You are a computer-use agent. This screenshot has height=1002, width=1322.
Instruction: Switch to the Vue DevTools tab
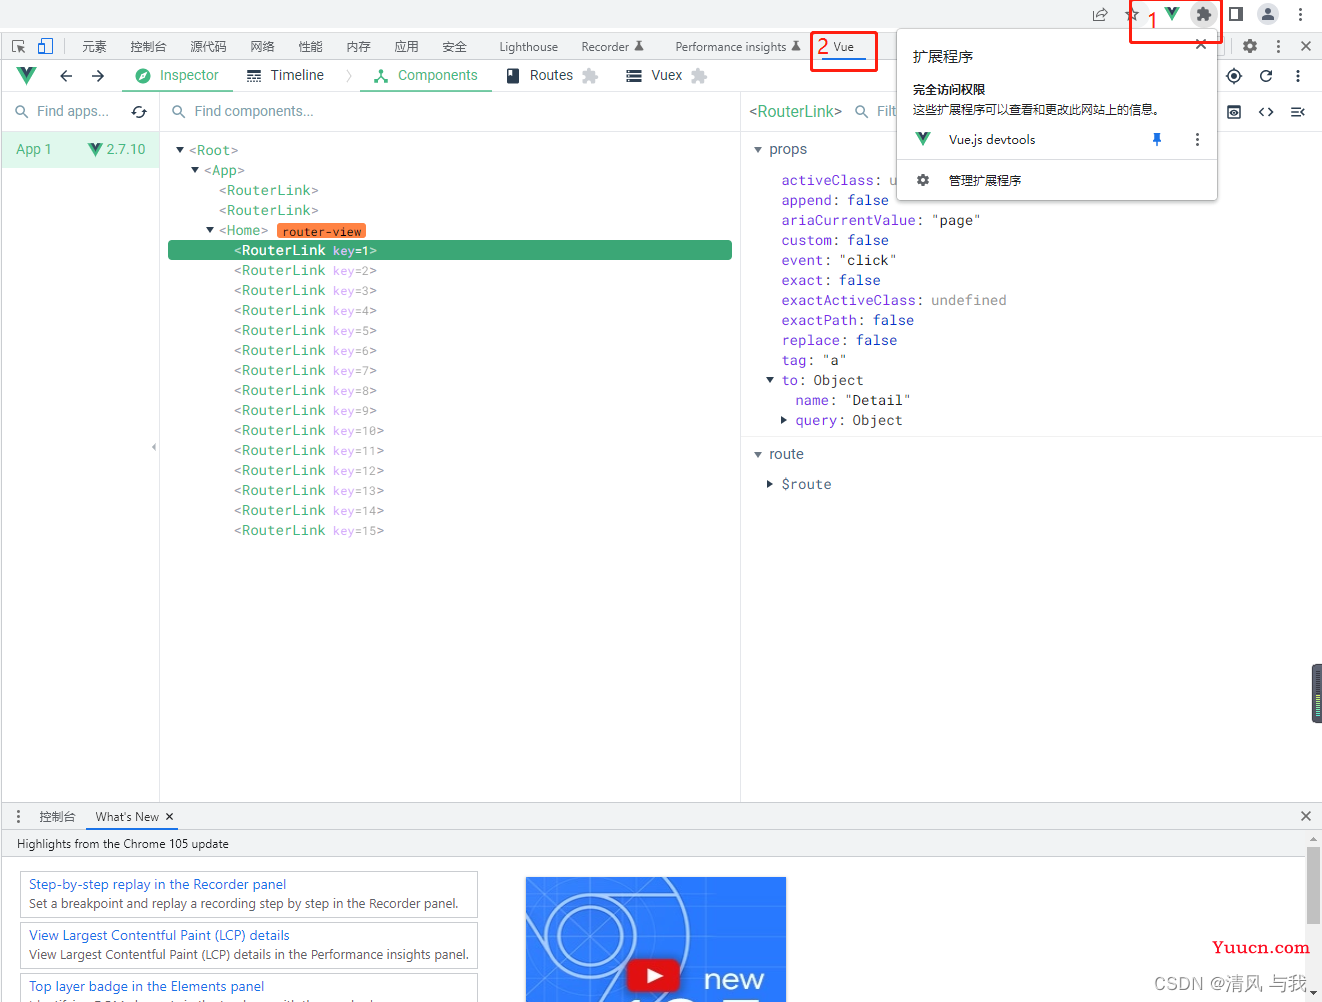pos(844,47)
